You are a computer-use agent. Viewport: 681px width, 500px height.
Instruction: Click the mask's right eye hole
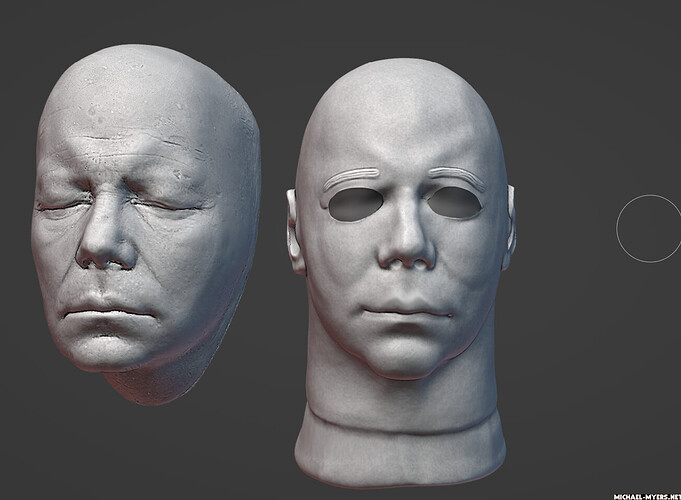pyautogui.click(x=453, y=202)
